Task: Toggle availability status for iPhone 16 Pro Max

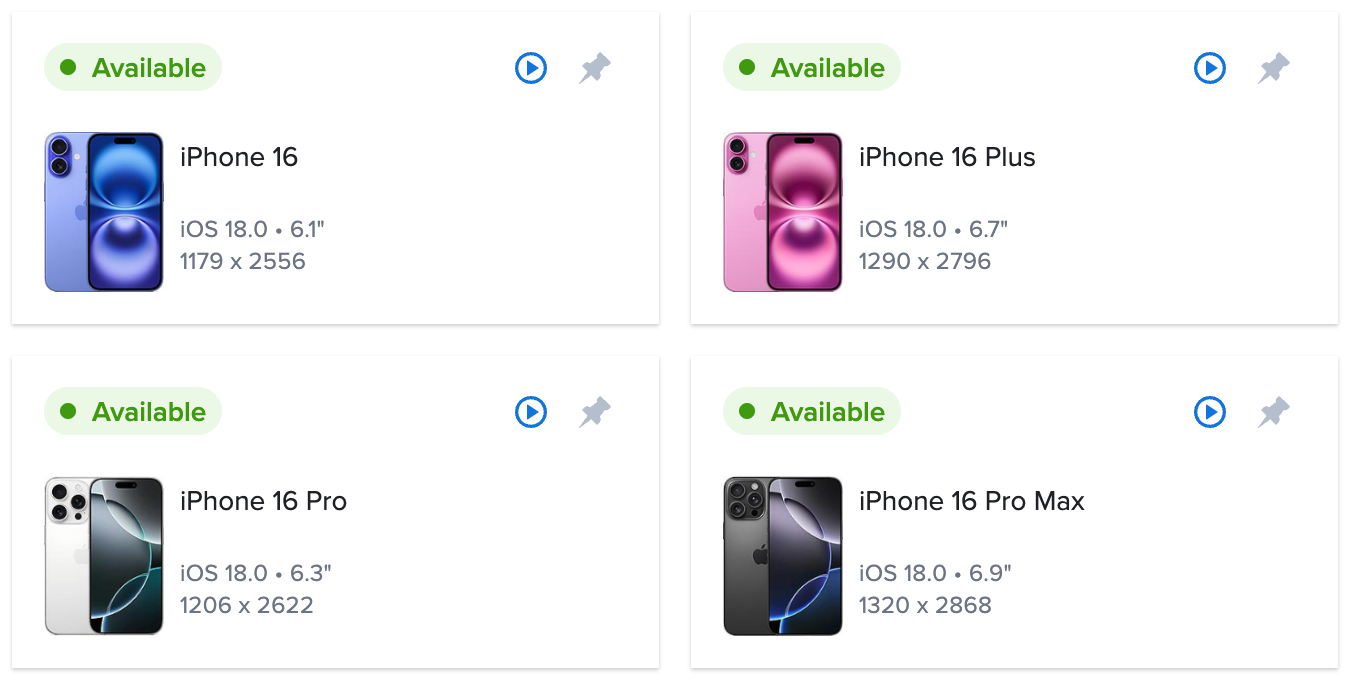Action: (812, 411)
